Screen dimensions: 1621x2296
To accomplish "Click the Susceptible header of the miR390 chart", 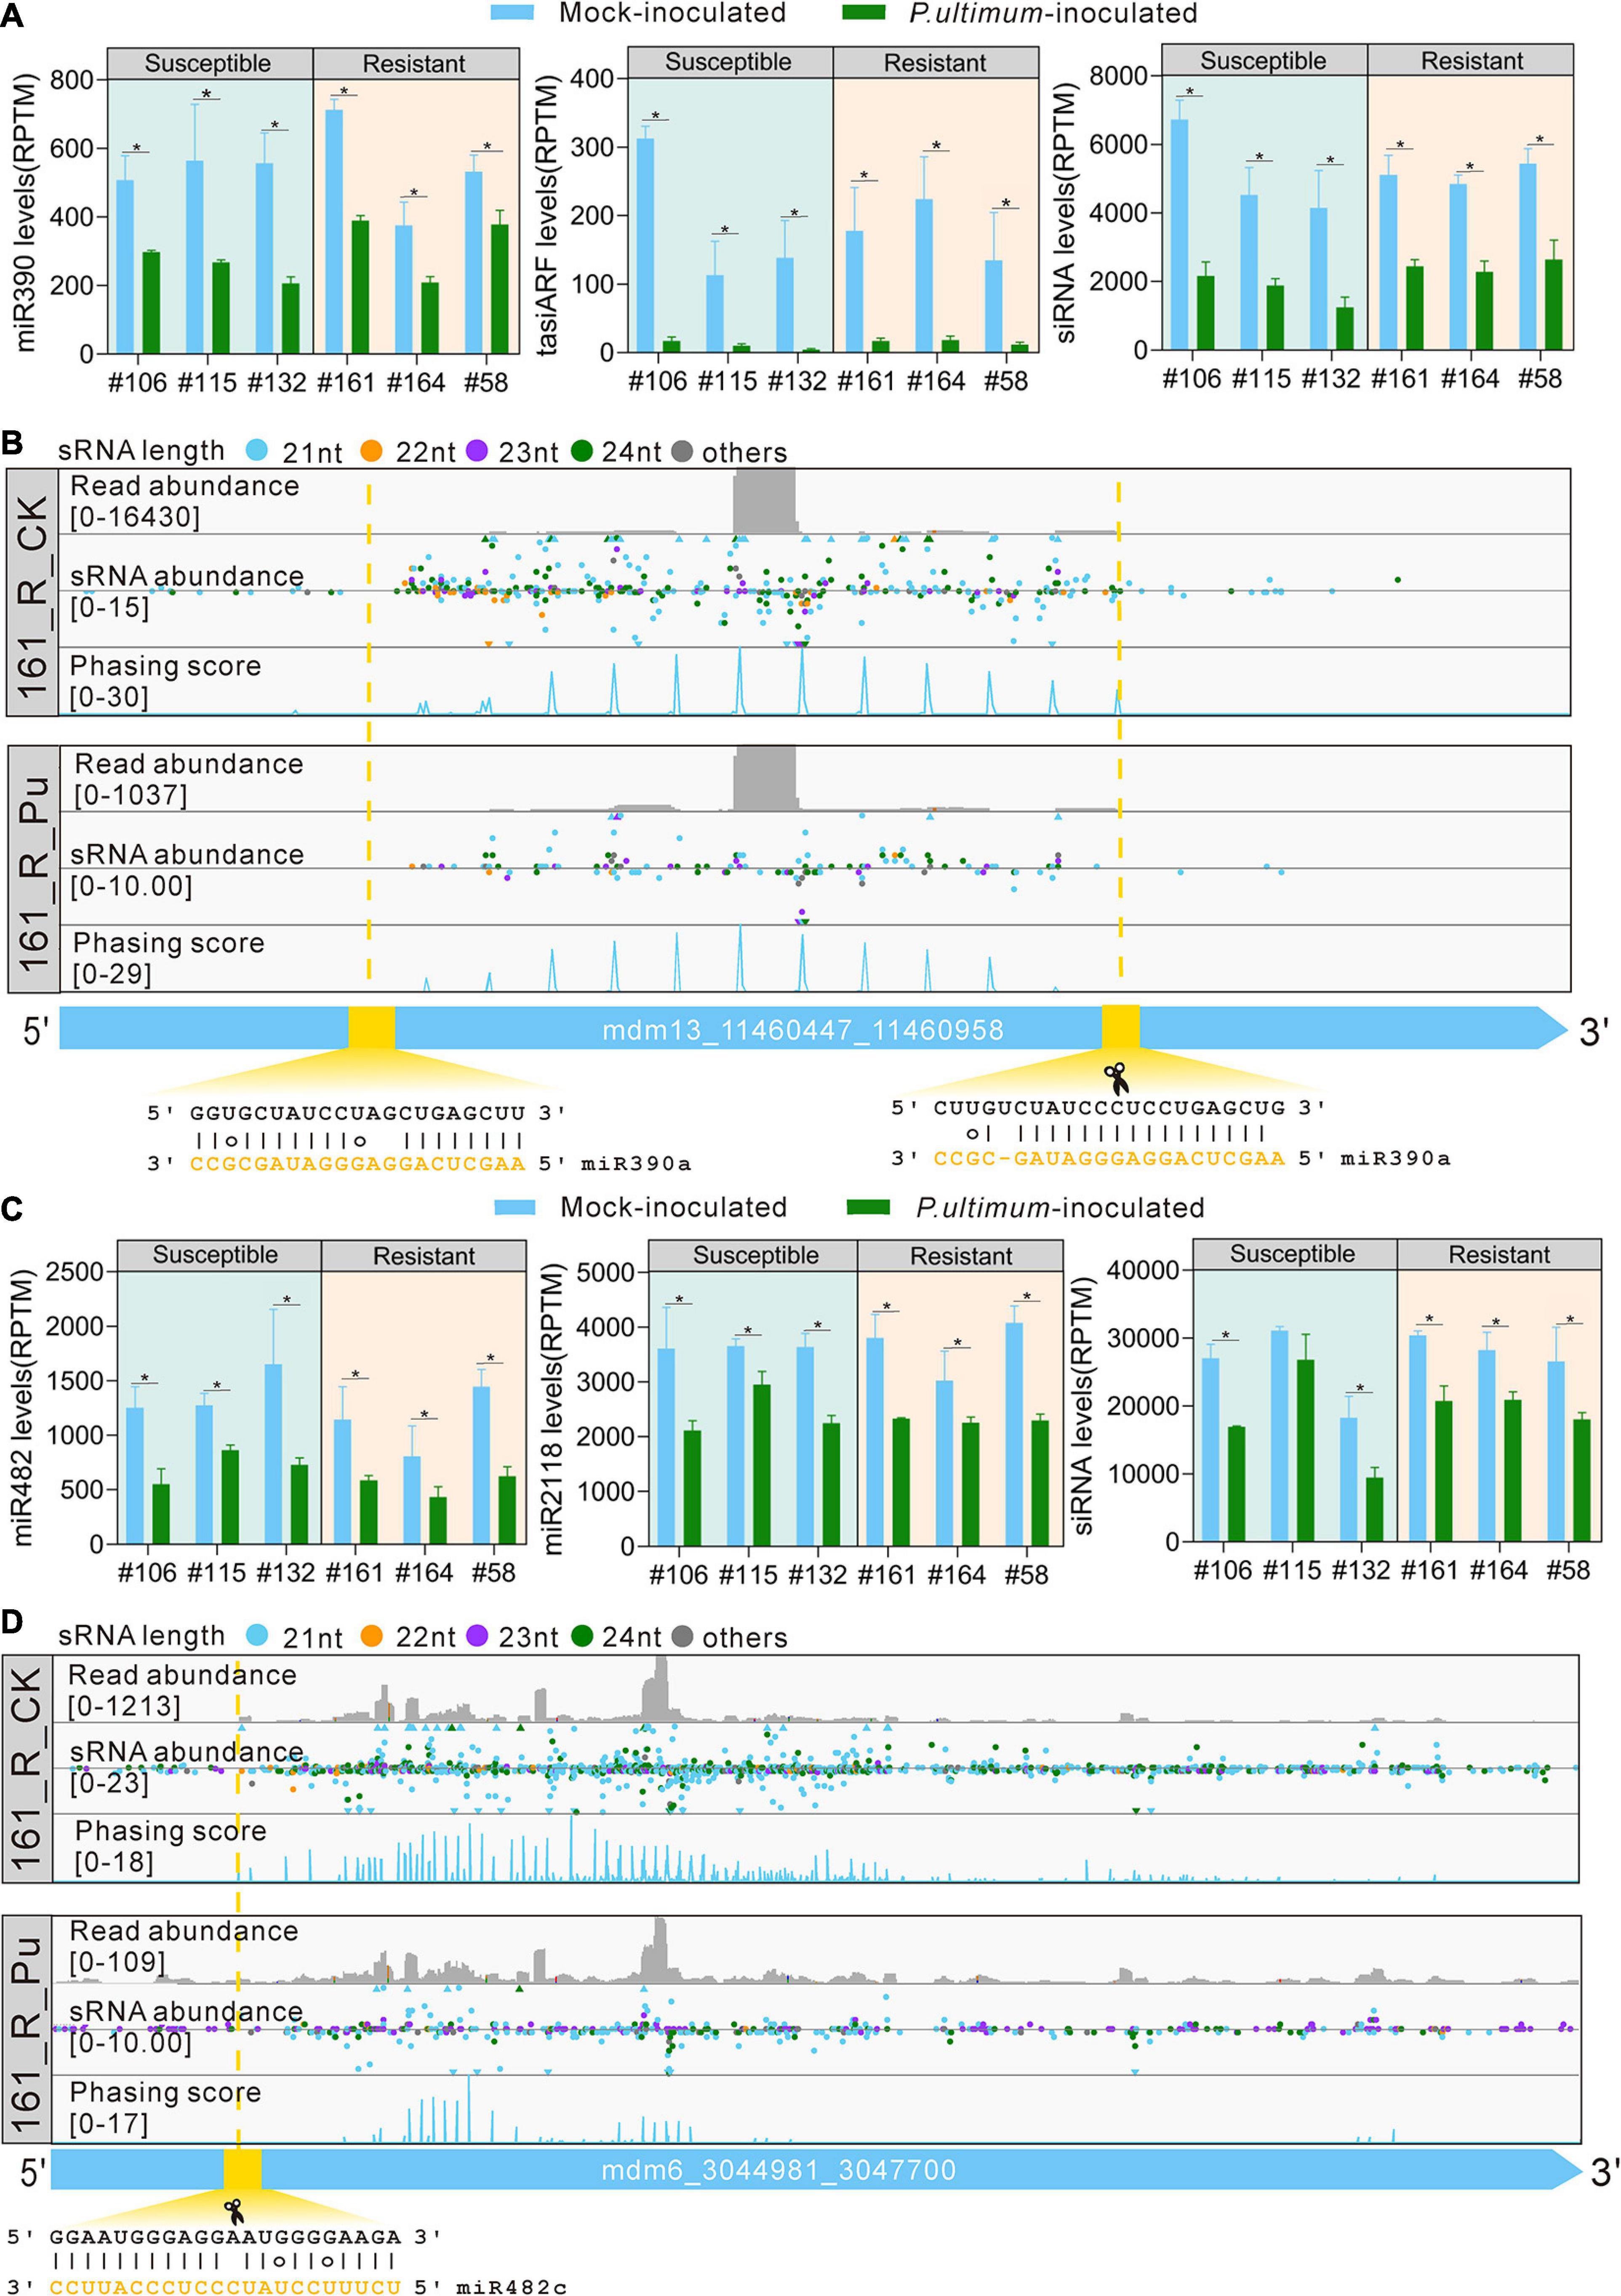I will click(210, 63).
